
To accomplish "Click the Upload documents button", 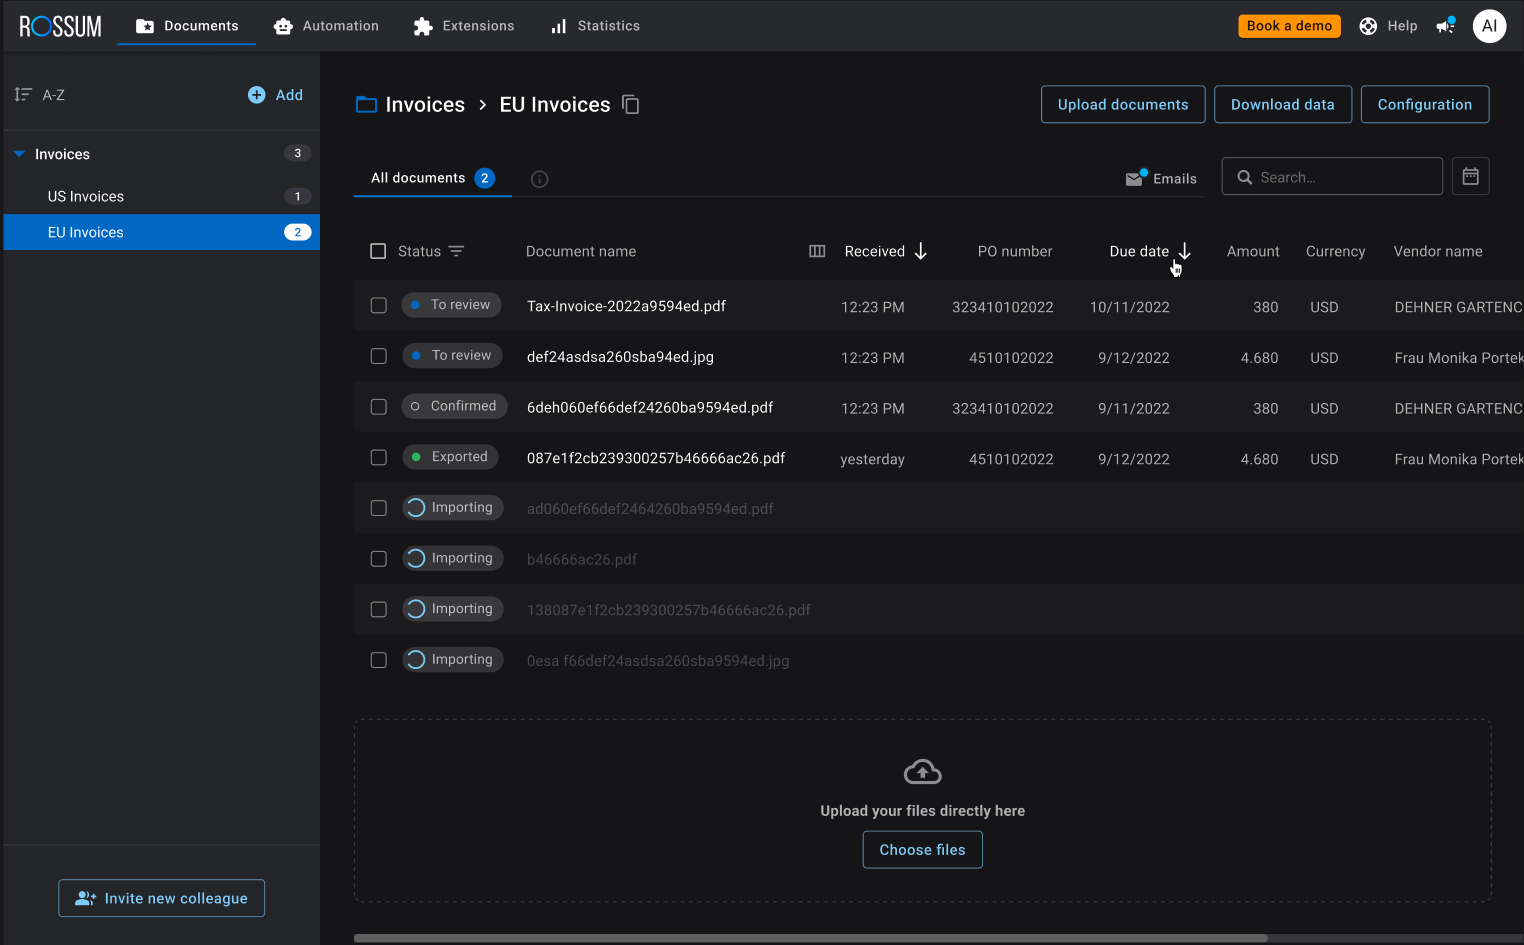I will pos(1122,104).
